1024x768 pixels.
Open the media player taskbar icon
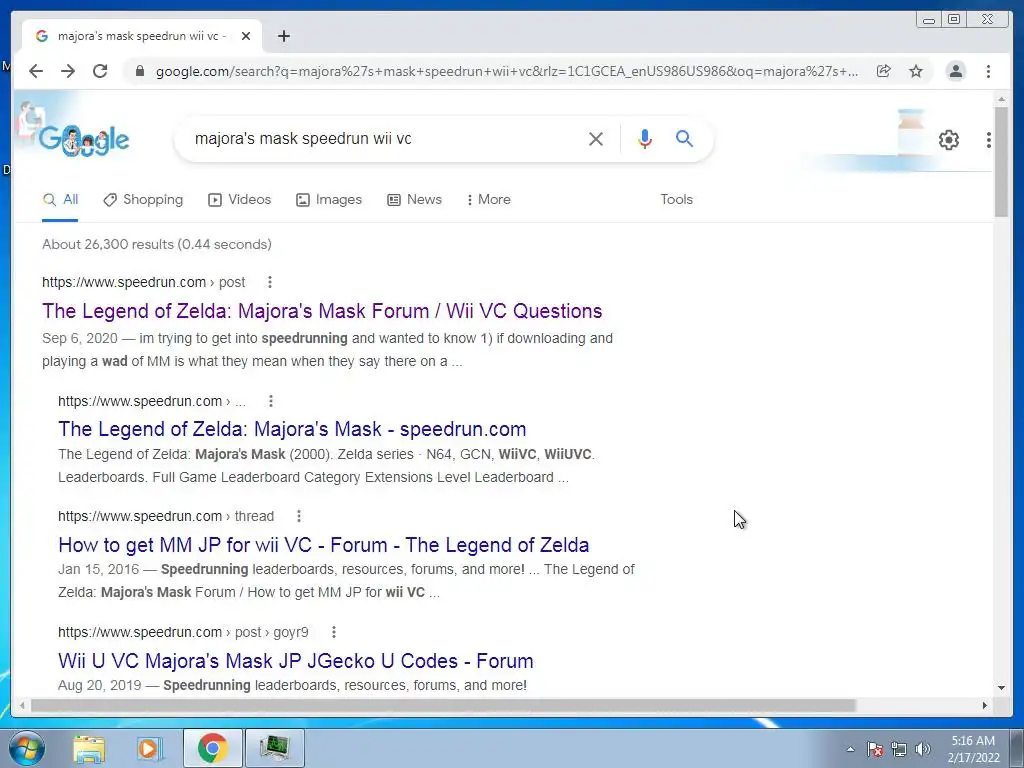[149, 748]
